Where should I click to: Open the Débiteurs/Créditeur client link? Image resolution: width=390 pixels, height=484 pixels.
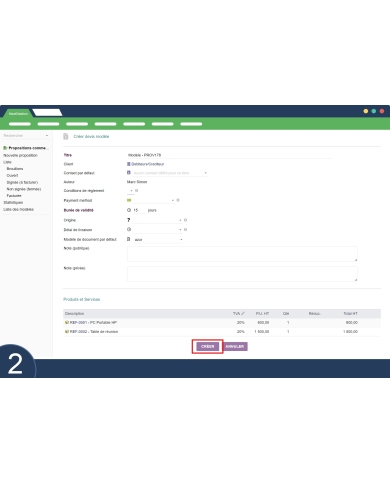pyautogui.click(x=147, y=164)
